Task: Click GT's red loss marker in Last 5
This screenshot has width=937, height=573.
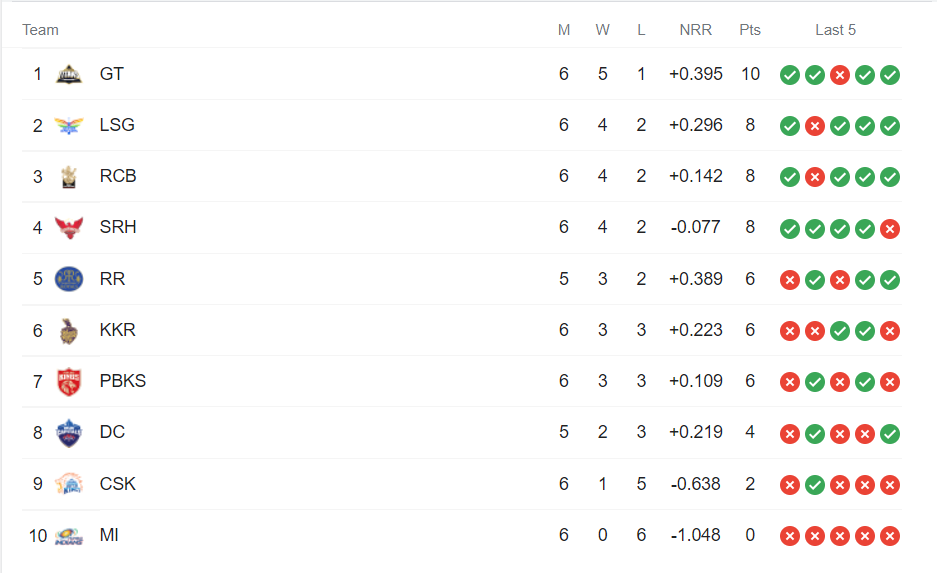Action: pyautogui.click(x=840, y=75)
